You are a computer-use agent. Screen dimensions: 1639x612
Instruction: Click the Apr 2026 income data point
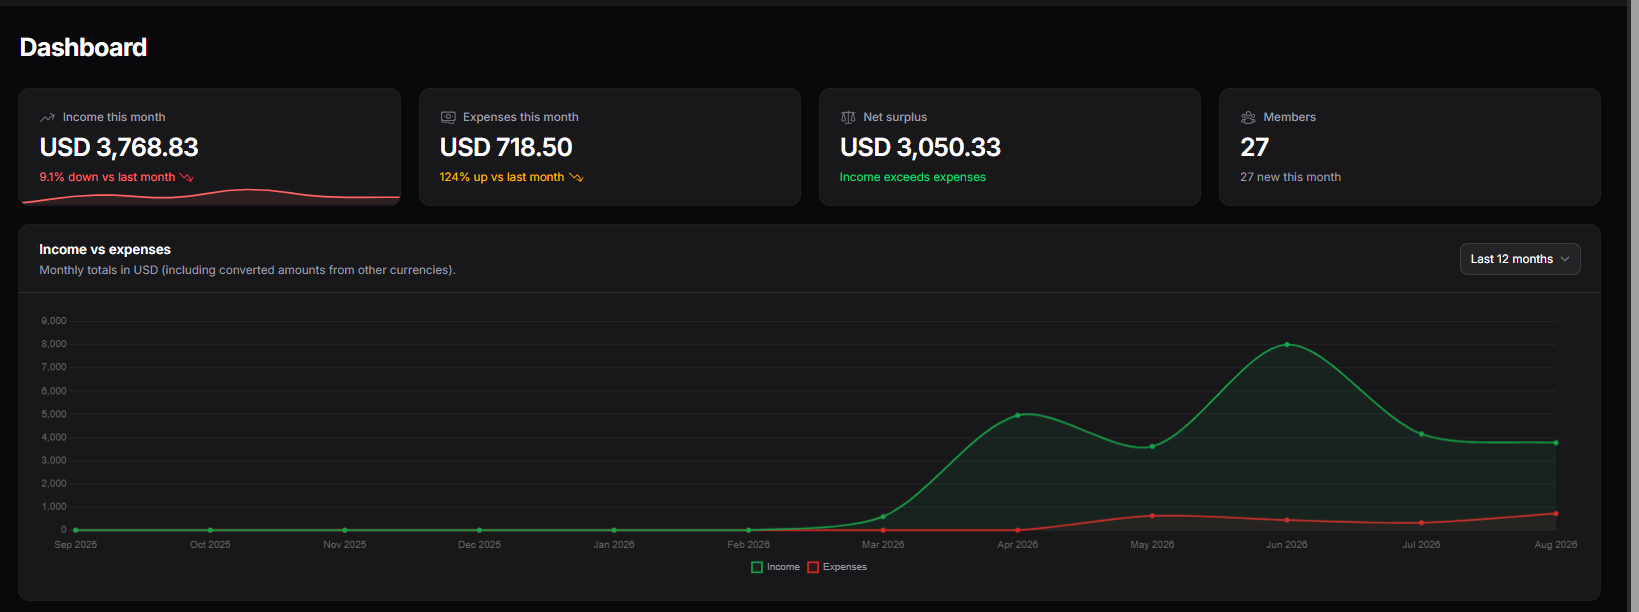(x=1018, y=415)
